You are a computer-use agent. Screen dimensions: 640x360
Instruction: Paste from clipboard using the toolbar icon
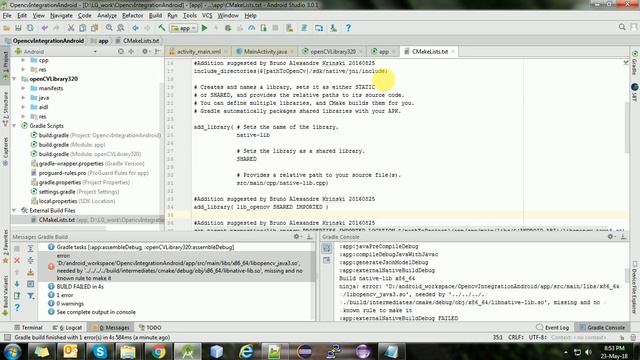pos(95,28)
